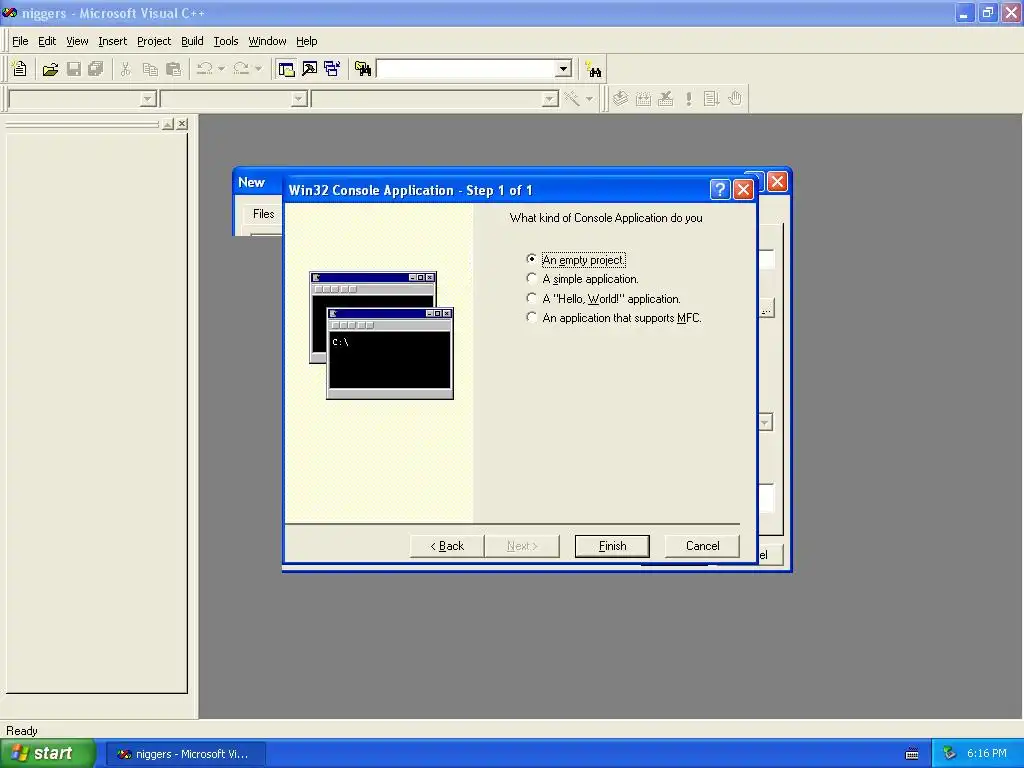Click the browse '...' button in New dialog
Image resolution: width=1024 pixels, height=768 pixels.
coord(766,308)
